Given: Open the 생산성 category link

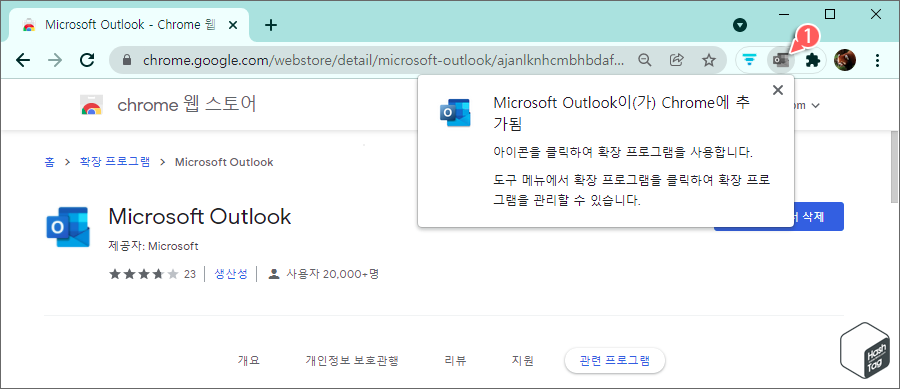Looking at the screenshot, I should (231, 274).
